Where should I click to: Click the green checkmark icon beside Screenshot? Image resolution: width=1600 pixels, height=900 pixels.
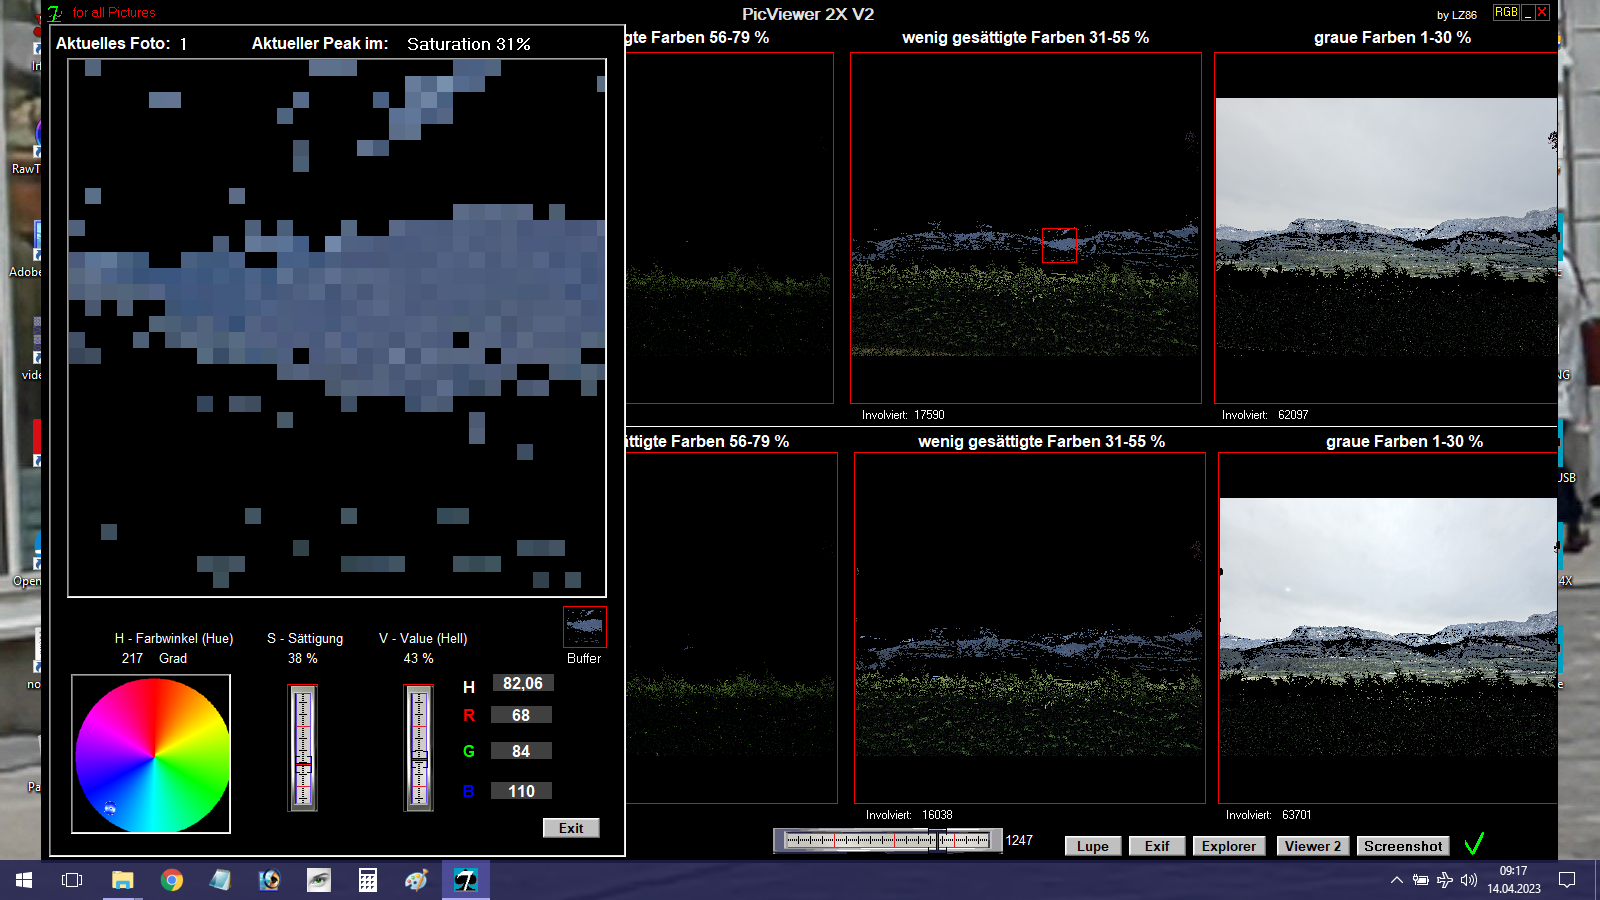[1473, 845]
